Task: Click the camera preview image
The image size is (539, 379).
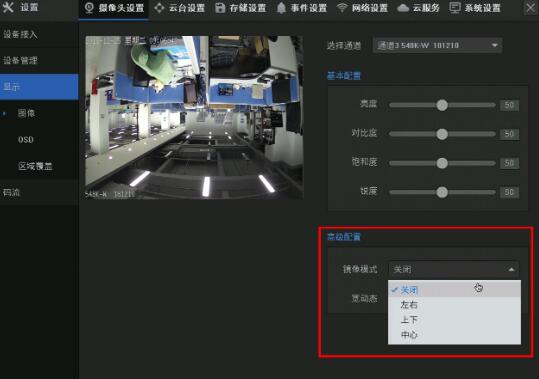Action: point(194,117)
